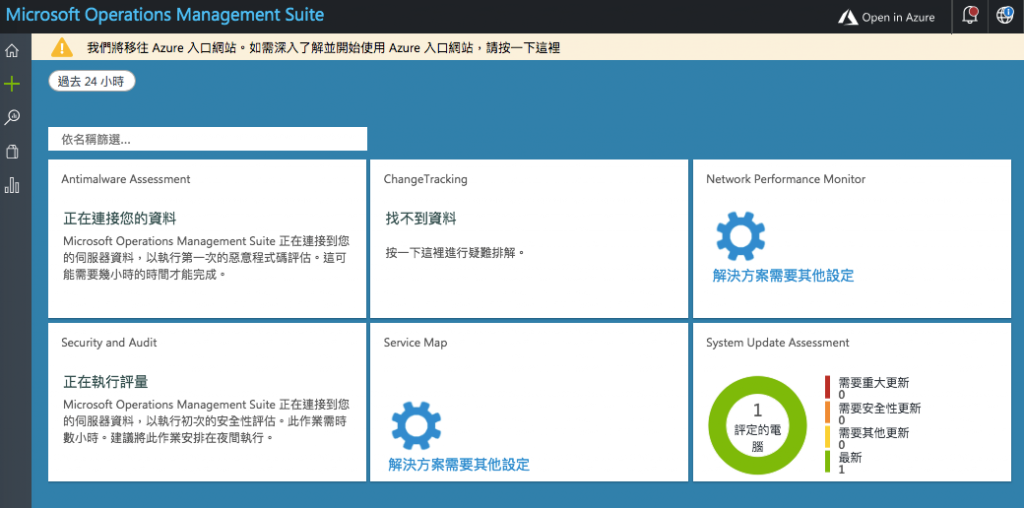Click 需要其他更新 legend label
This screenshot has width=1024, height=508.
(874, 433)
